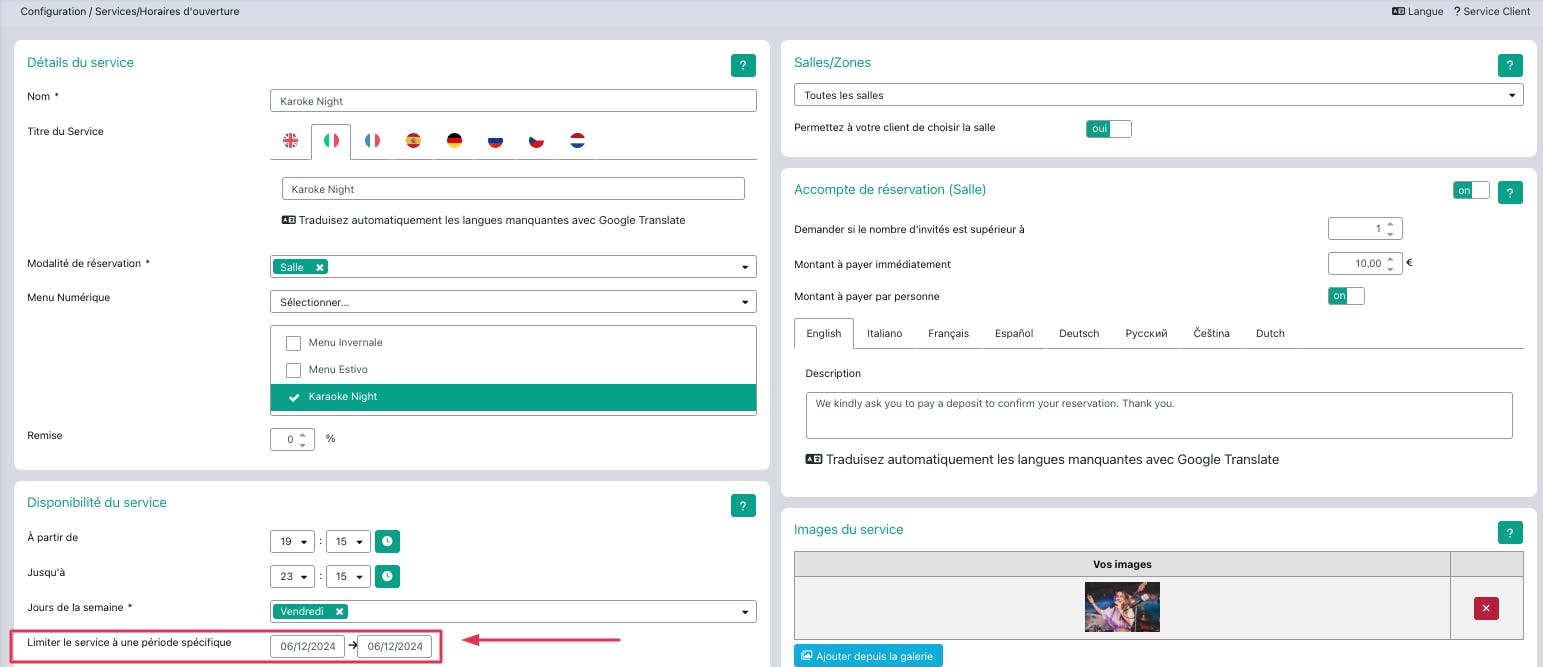Check the Menu Estivo checkbox
The width and height of the screenshot is (1543, 667).
[294, 370]
